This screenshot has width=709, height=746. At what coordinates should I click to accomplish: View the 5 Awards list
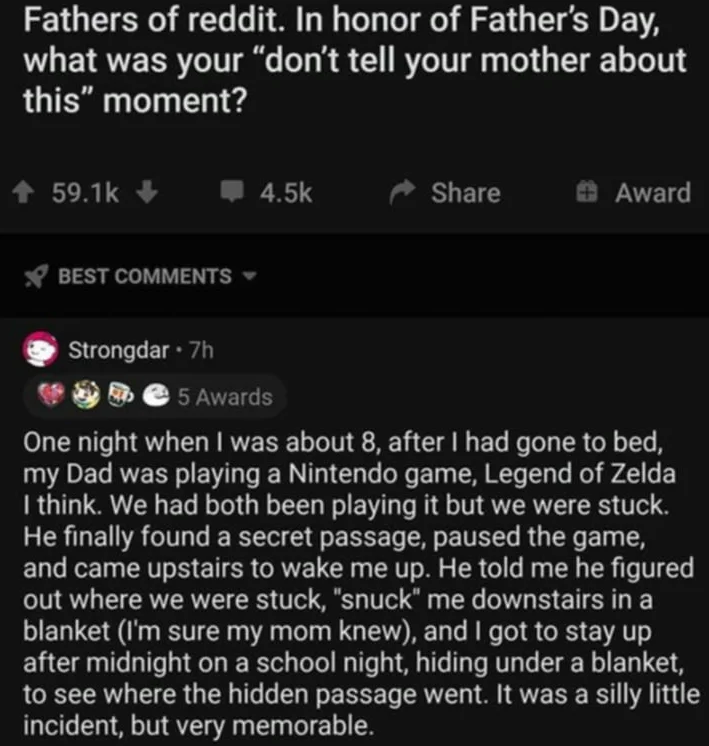[224, 397]
